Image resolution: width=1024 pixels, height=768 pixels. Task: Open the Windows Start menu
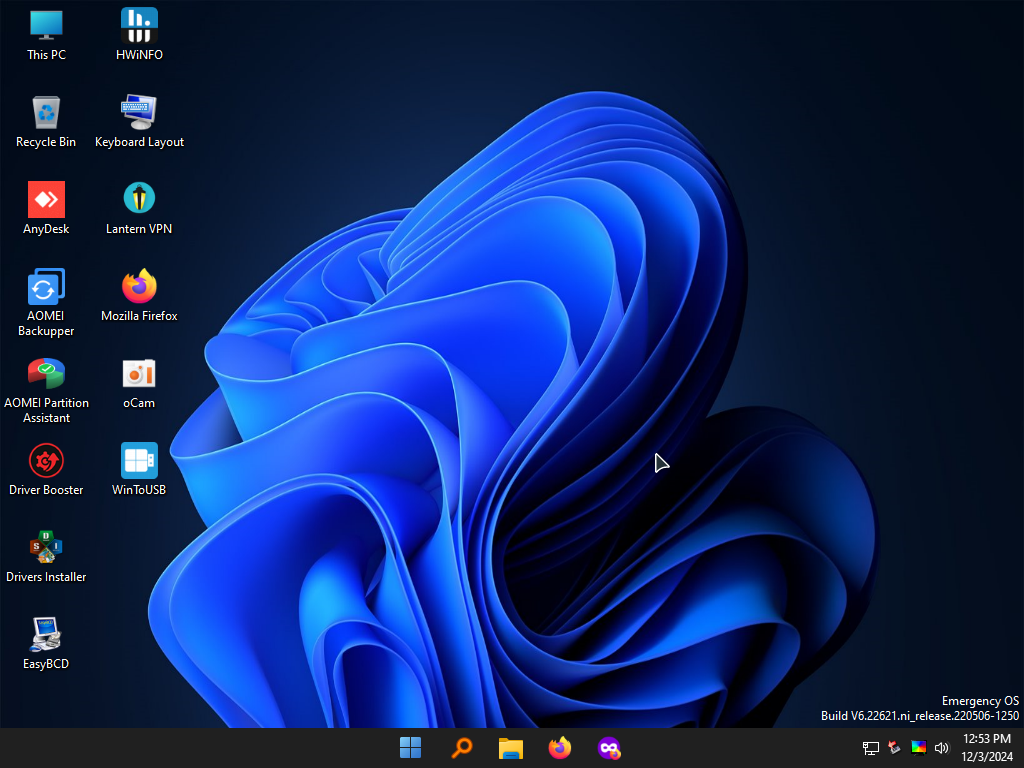coord(411,747)
